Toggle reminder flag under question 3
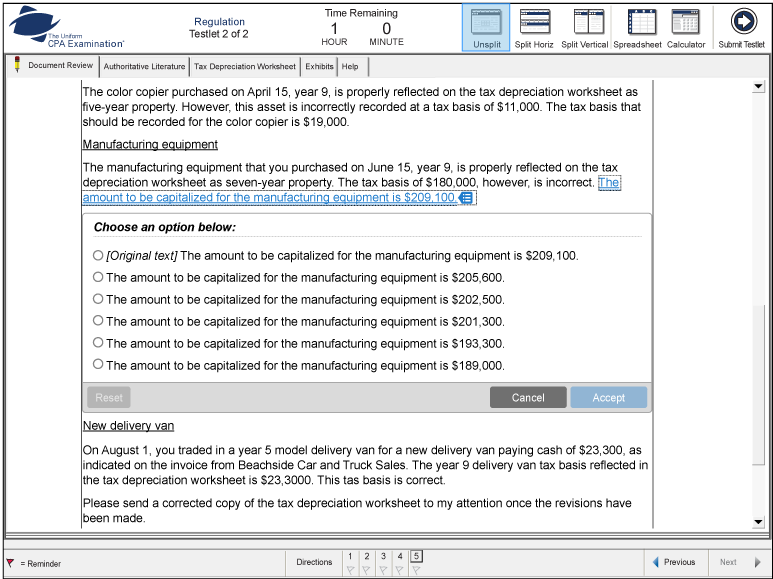Viewport: 773px width, 579px height. 384,571
